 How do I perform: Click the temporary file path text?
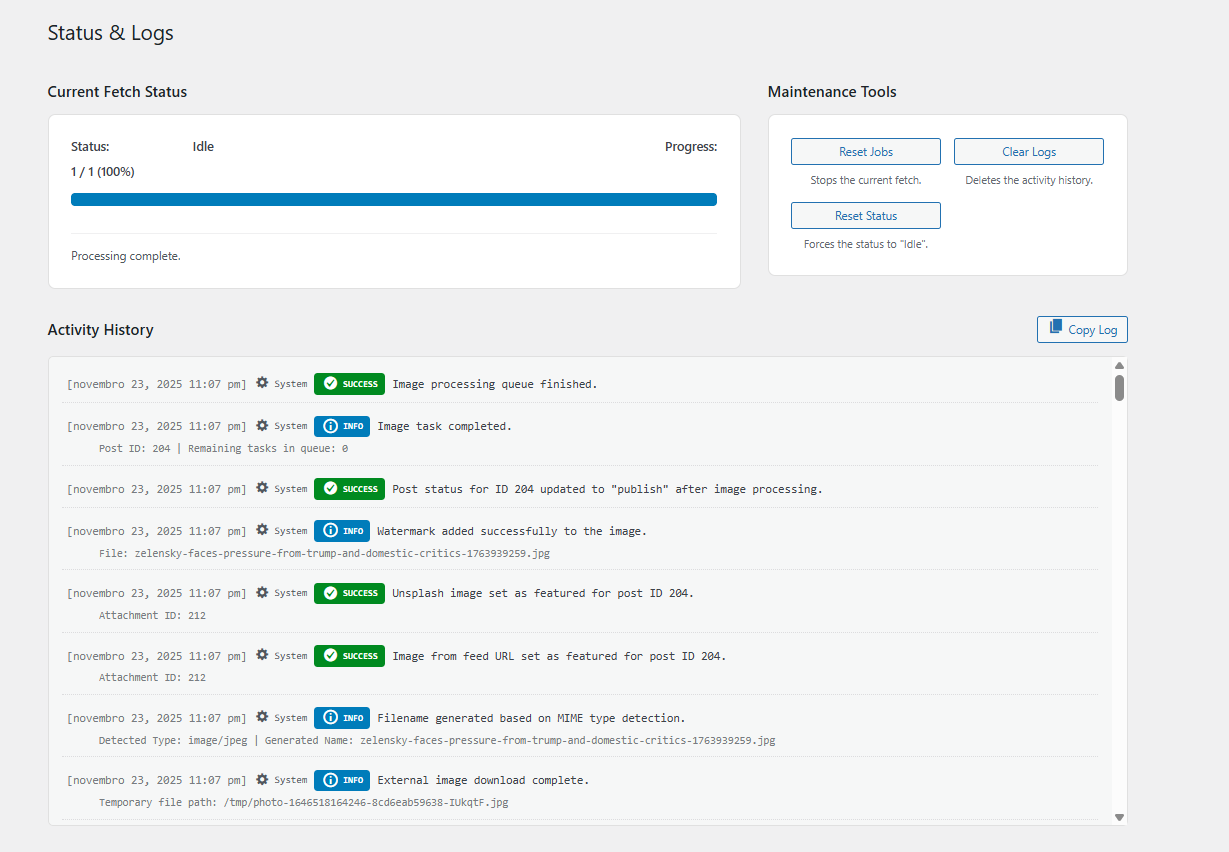303,802
